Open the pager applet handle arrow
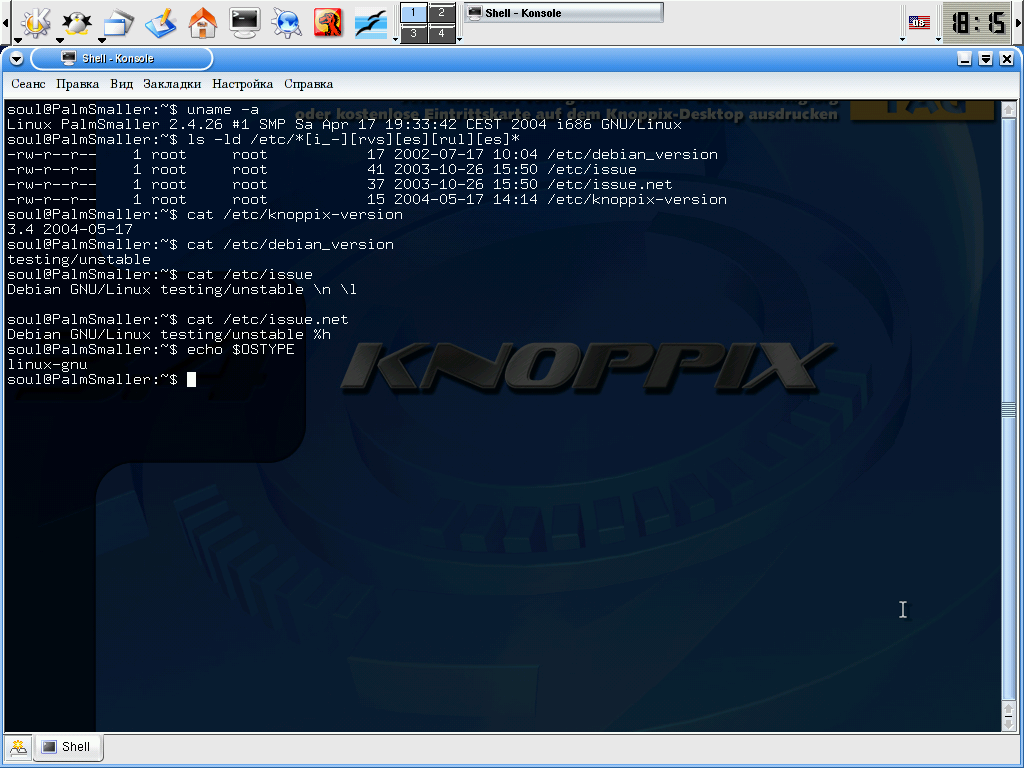Image resolution: width=1024 pixels, height=768 pixels. click(x=395, y=39)
